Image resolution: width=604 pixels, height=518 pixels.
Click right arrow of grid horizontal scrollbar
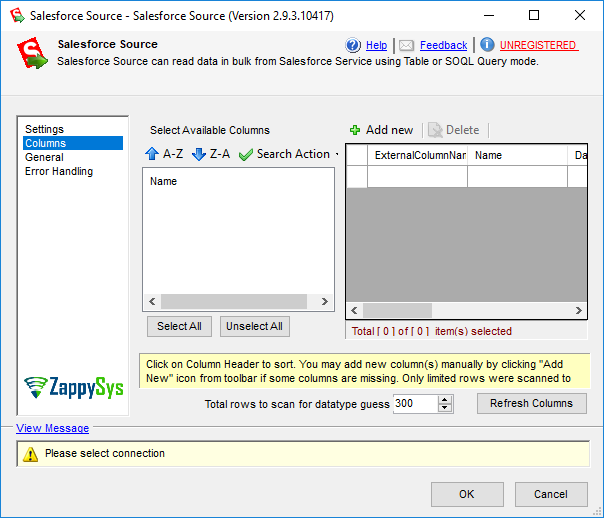tap(578, 310)
